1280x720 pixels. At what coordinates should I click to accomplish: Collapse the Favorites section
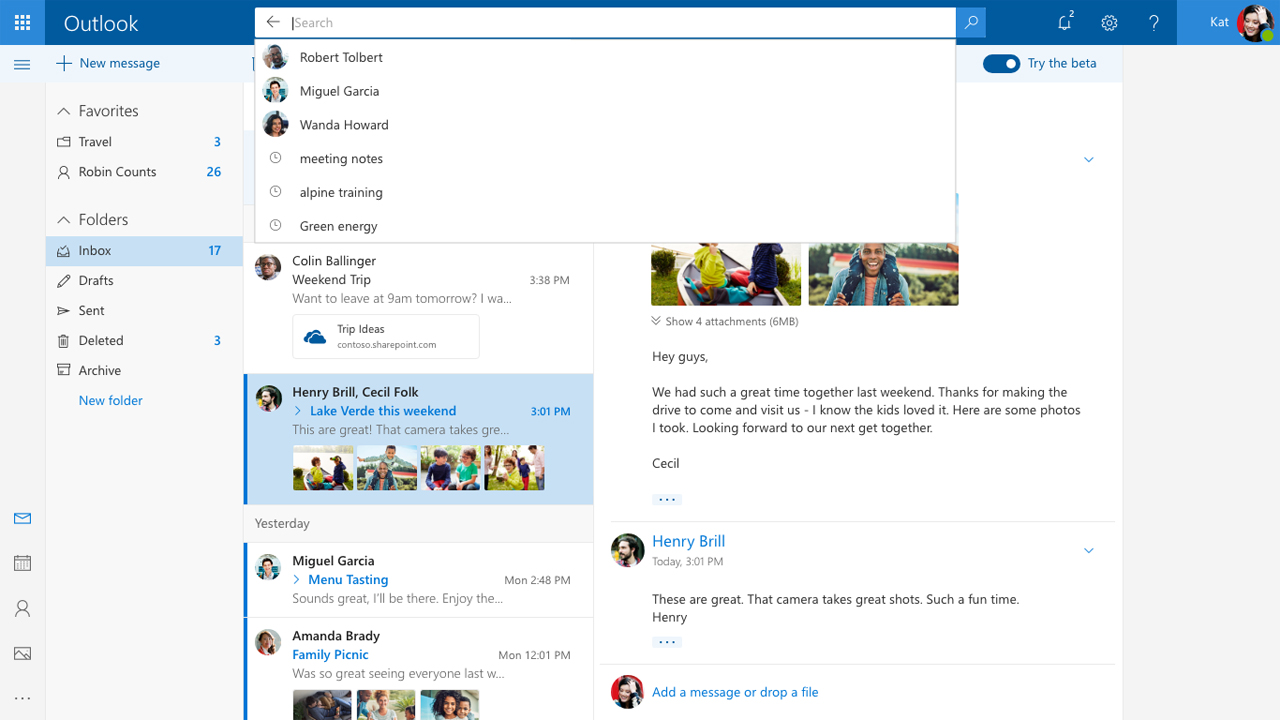tap(62, 110)
